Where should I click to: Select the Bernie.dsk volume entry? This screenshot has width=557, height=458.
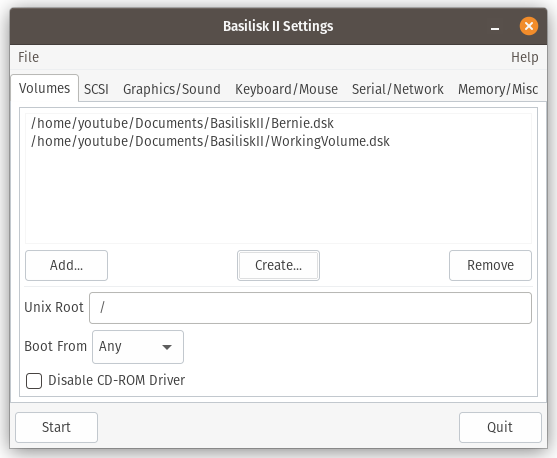278,123
